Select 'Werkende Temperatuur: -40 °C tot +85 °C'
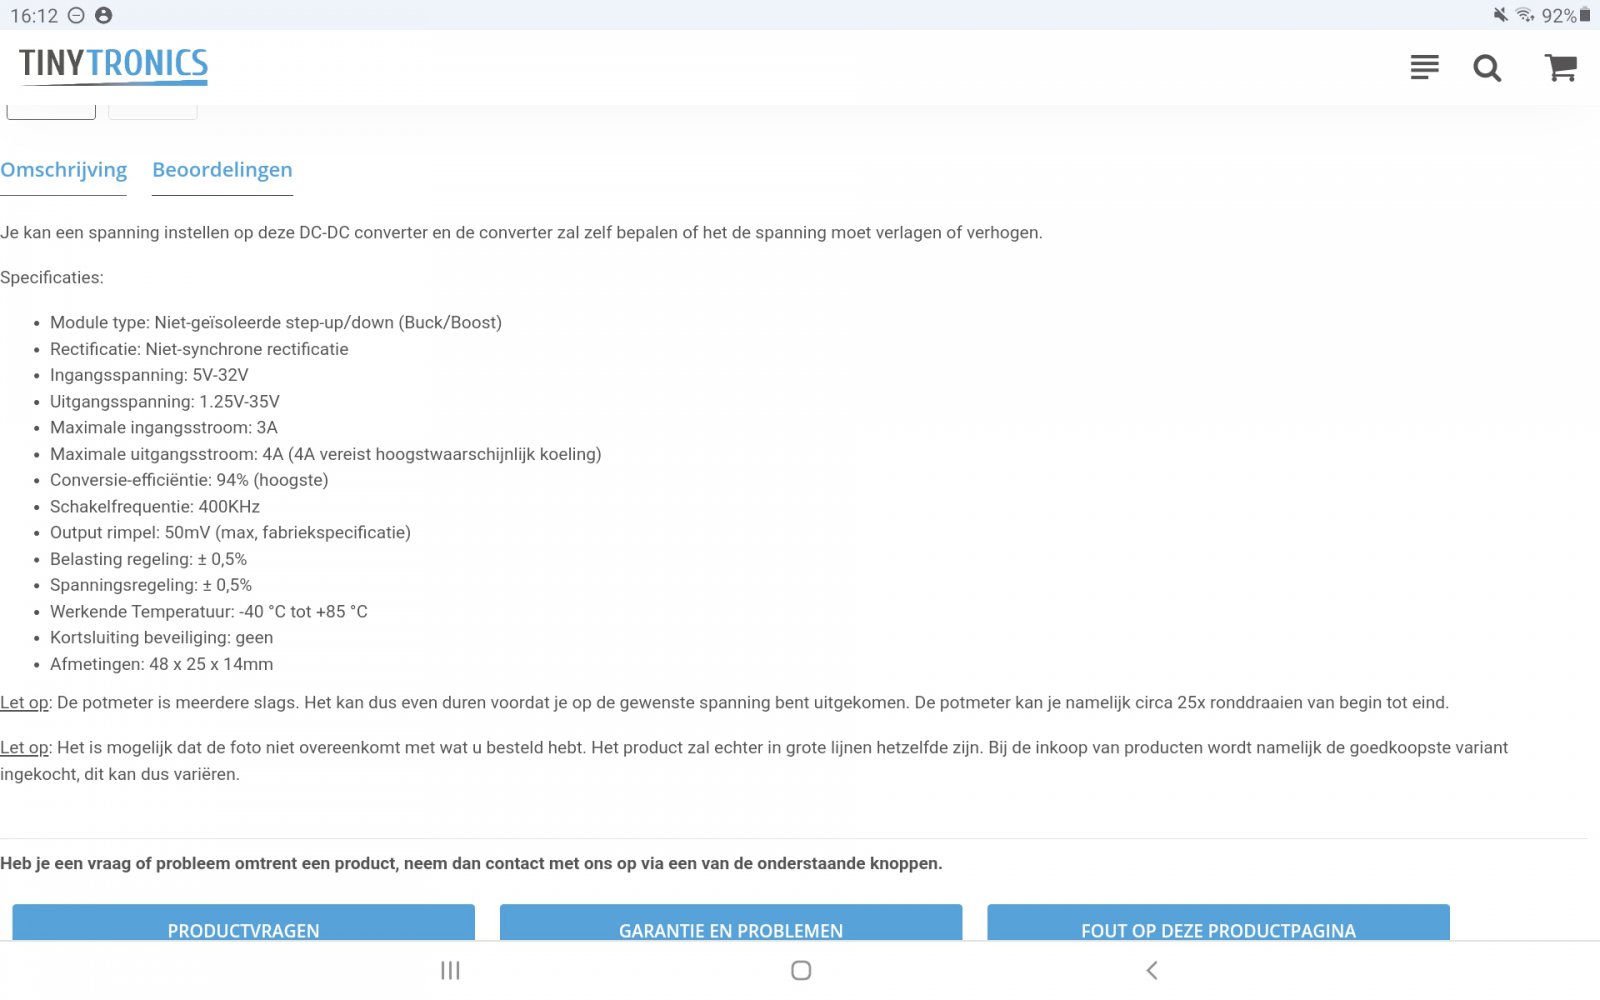The height and width of the screenshot is (1000, 1600). coord(209,611)
